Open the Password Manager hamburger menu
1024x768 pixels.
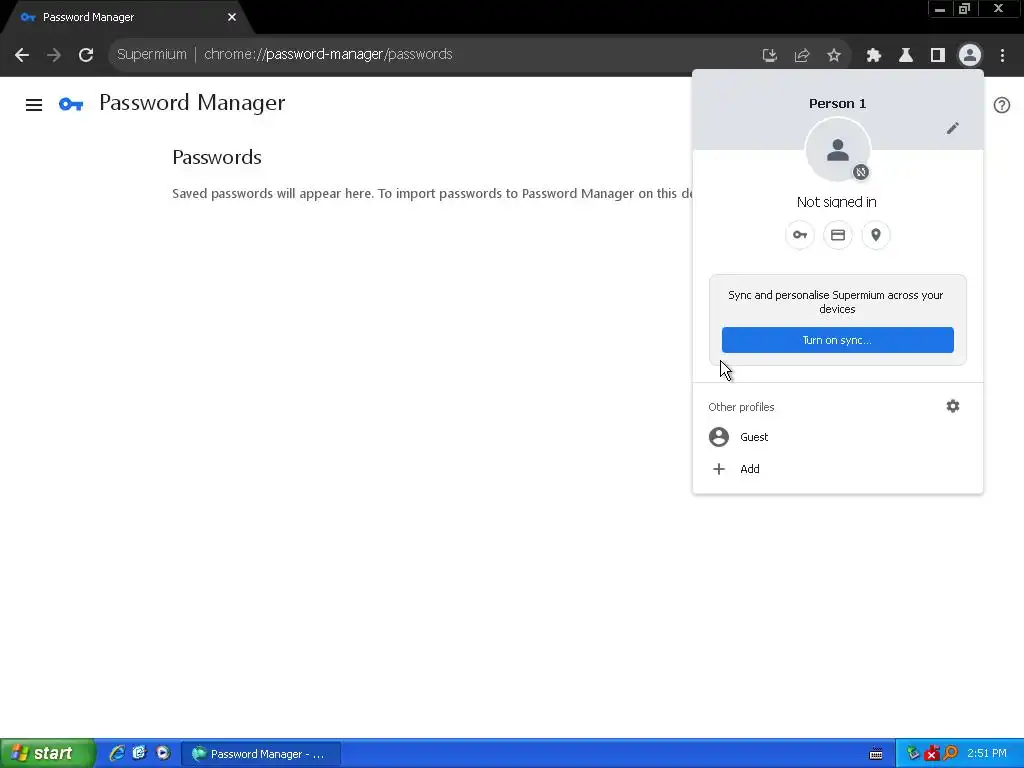click(34, 104)
